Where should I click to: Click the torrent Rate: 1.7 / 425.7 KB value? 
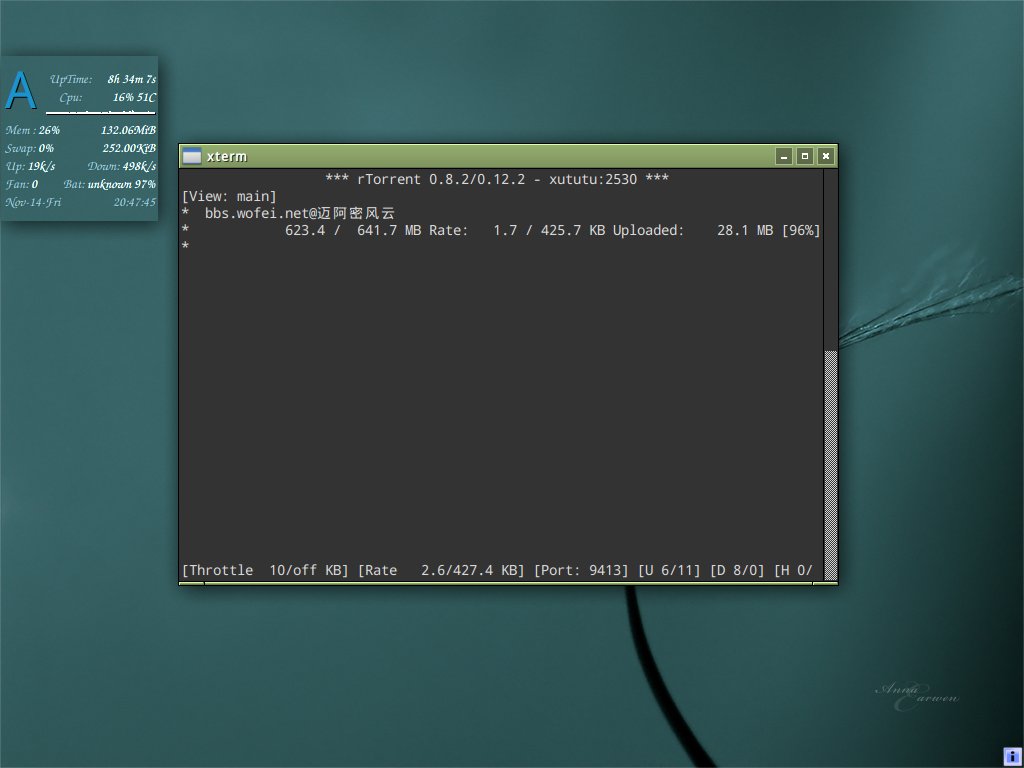click(517, 230)
